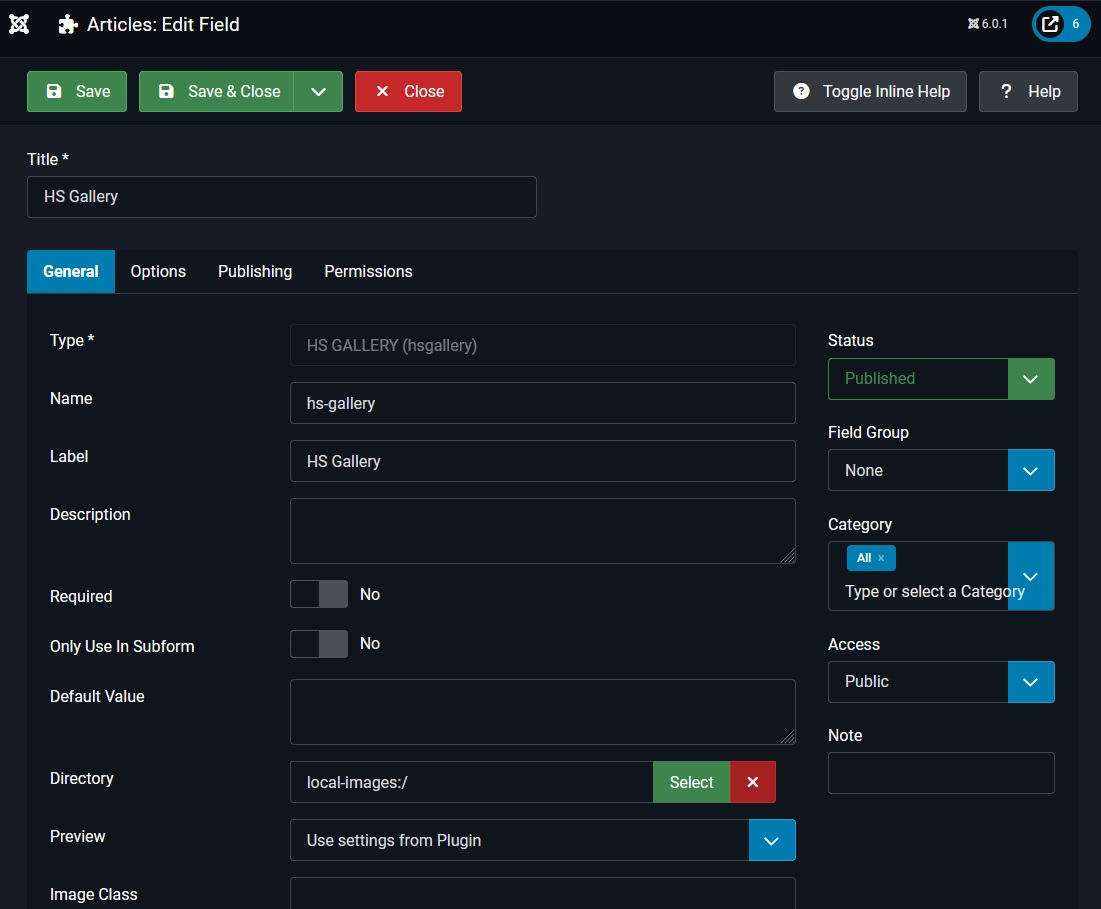Image resolution: width=1101 pixels, height=909 pixels.
Task: Click the red Close button
Action: tap(408, 91)
